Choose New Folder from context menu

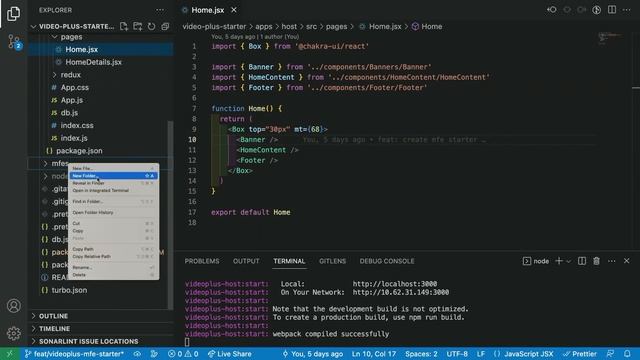(113, 176)
